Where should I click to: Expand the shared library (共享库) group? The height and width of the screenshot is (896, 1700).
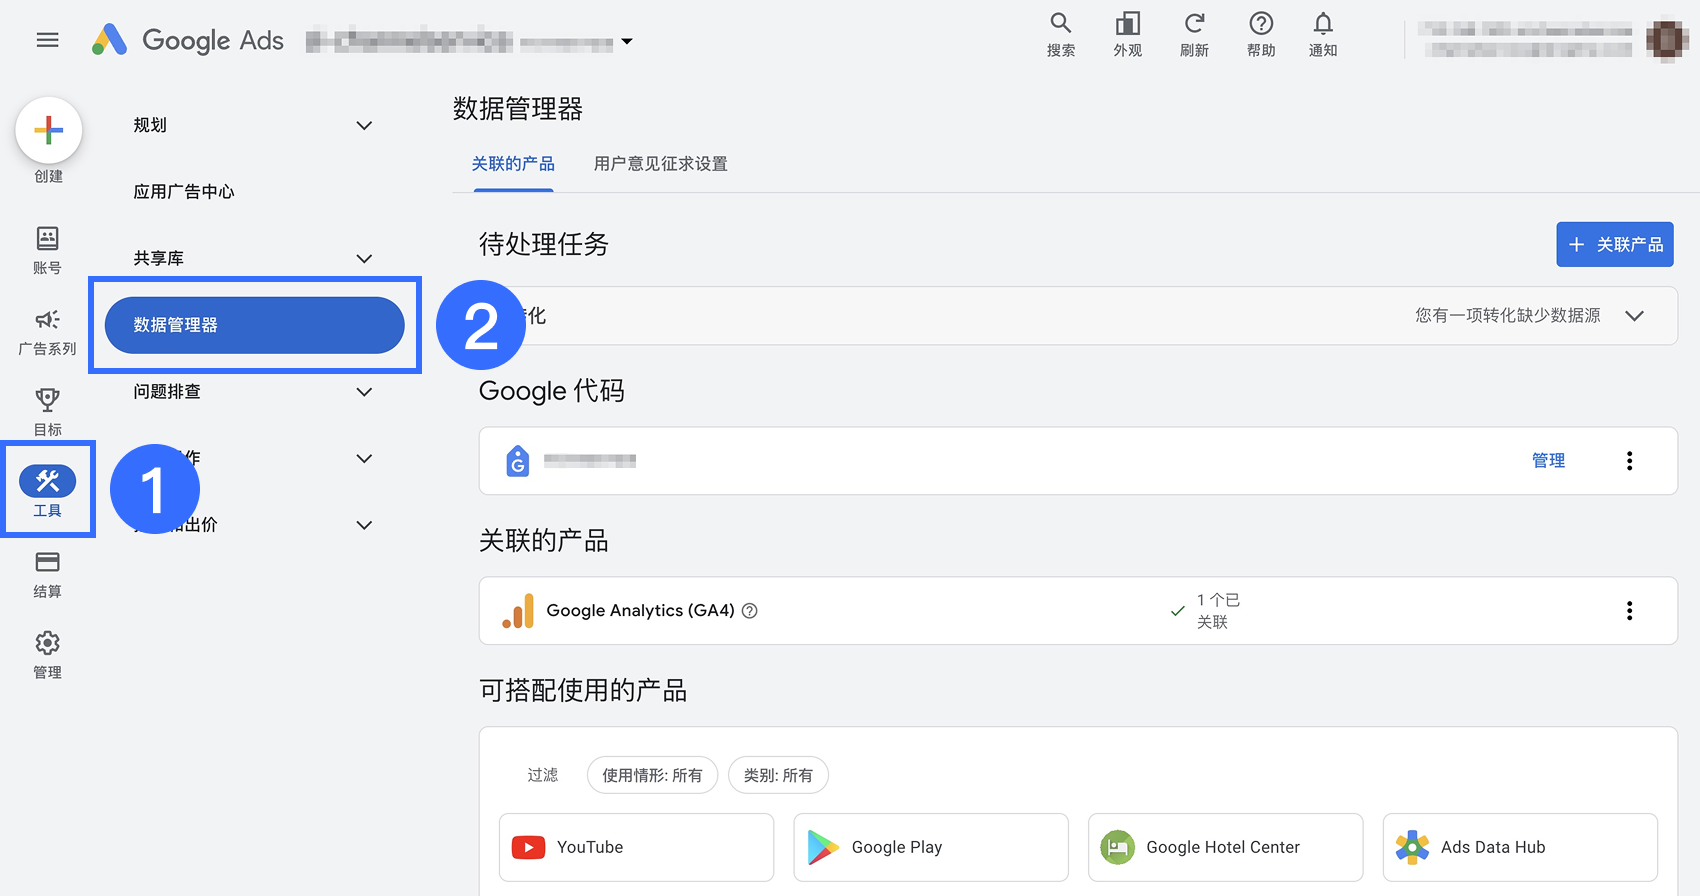point(364,258)
